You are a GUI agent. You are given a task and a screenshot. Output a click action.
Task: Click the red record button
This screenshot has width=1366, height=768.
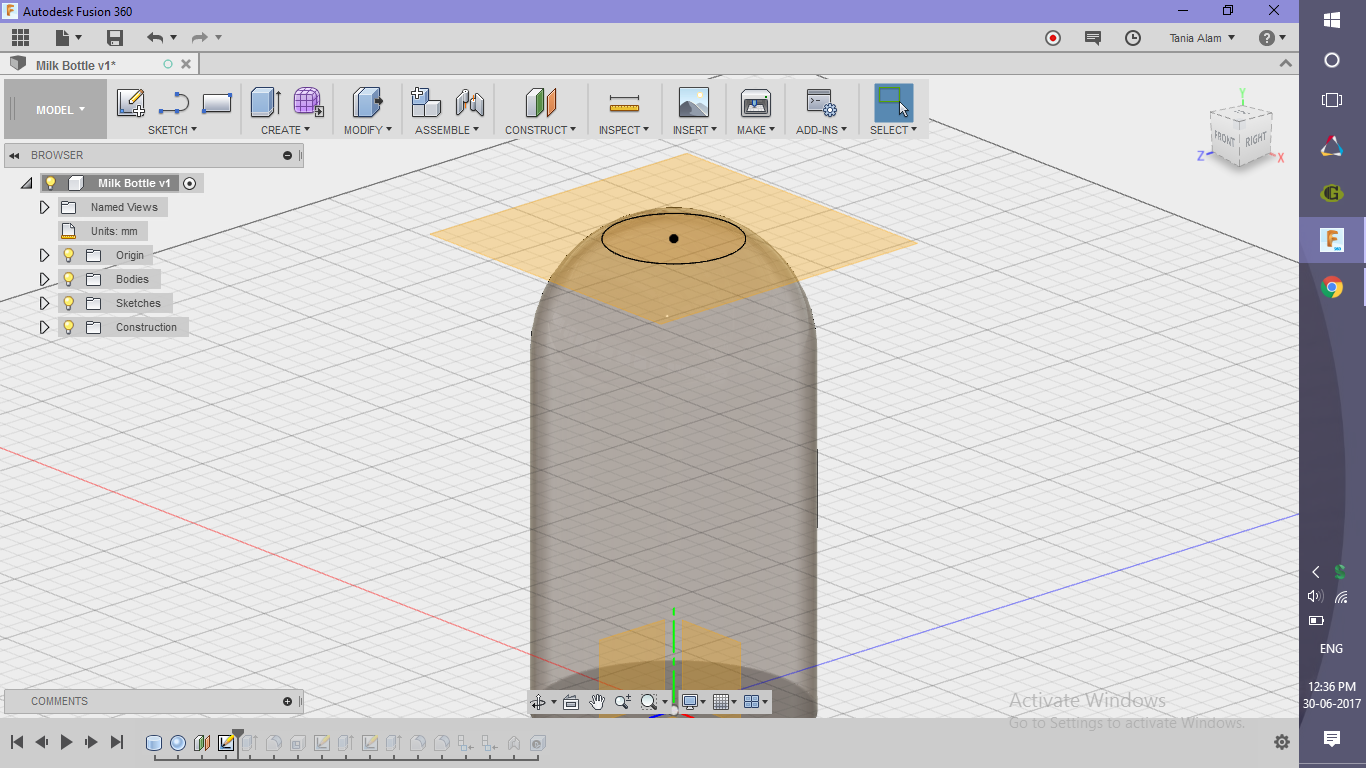tap(1053, 38)
